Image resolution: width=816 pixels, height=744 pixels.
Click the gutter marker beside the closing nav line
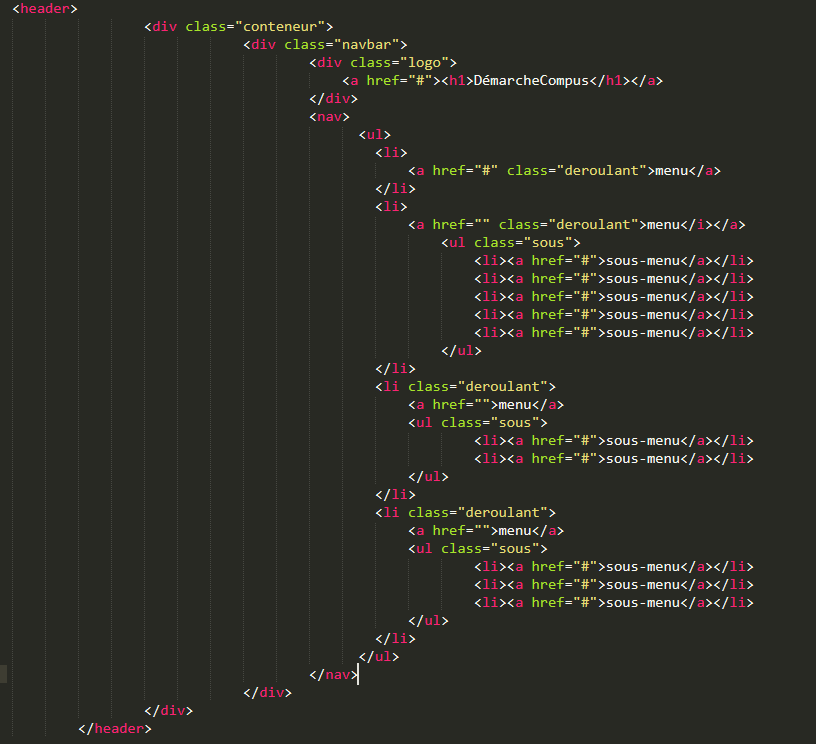(3, 674)
